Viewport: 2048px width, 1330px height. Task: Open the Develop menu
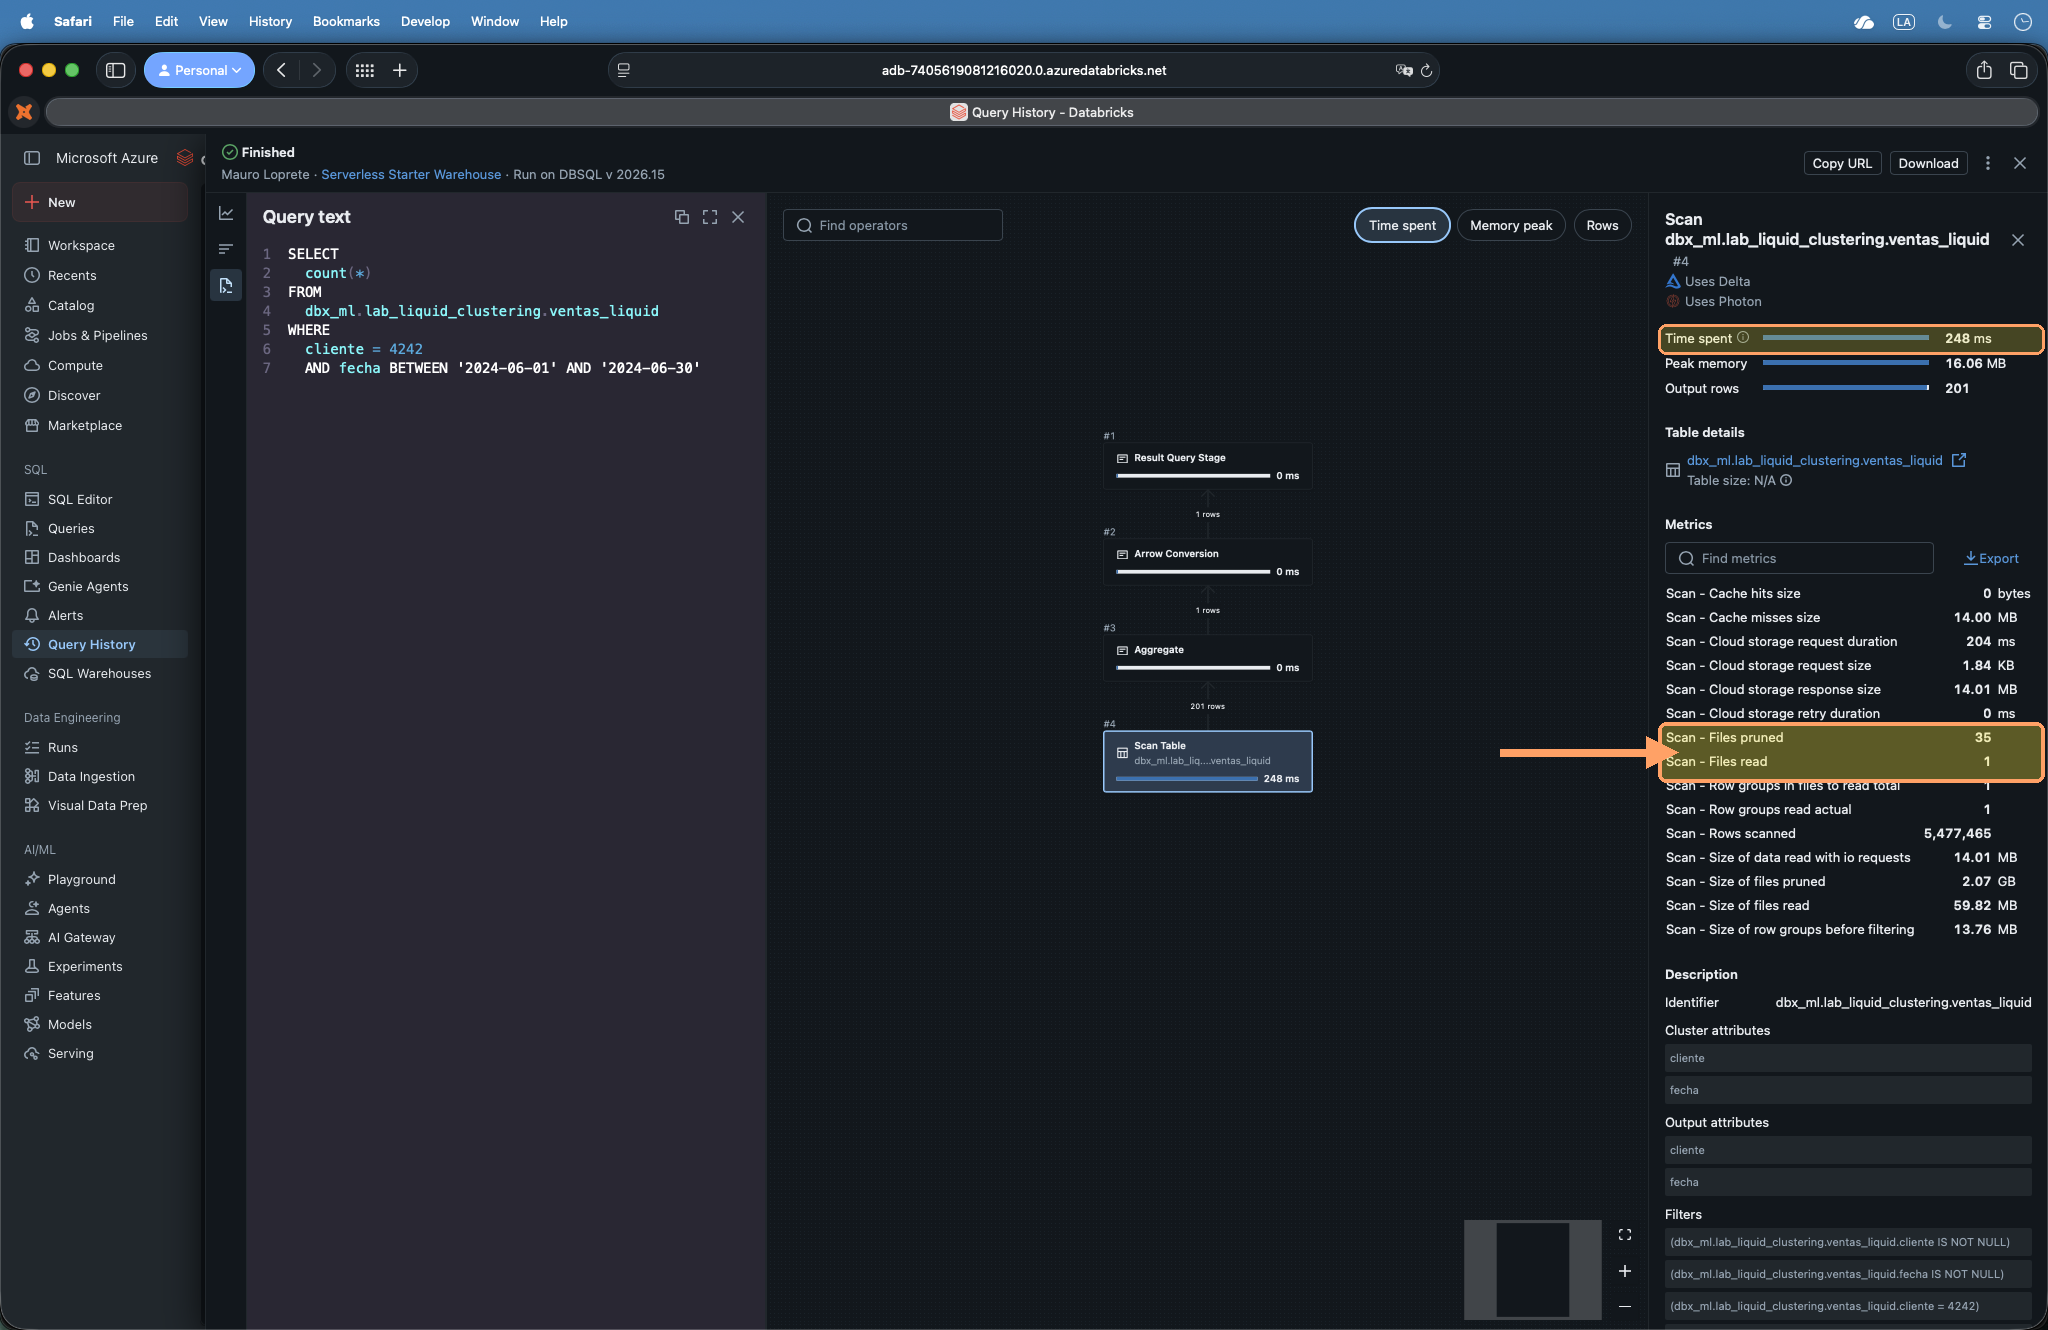coord(425,21)
